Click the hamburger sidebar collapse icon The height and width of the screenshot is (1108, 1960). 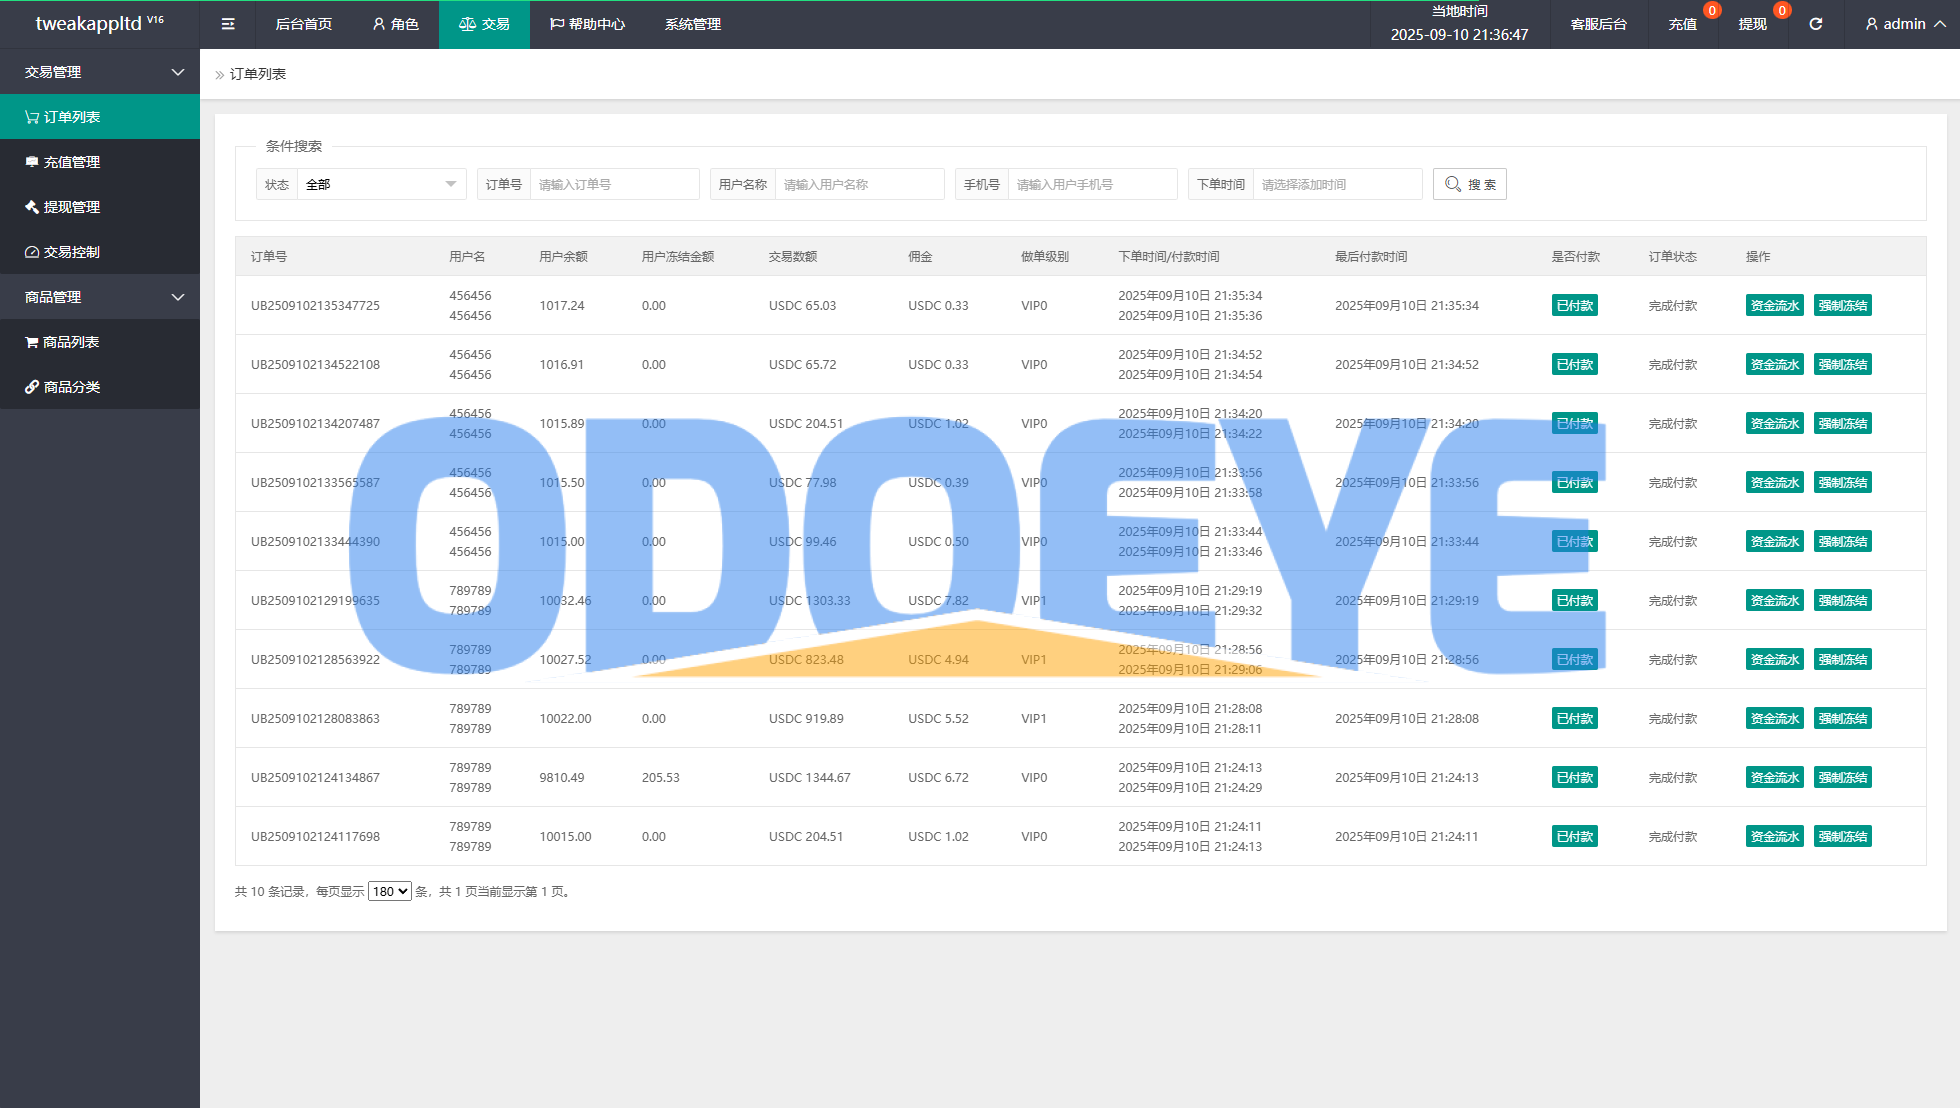[228, 24]
